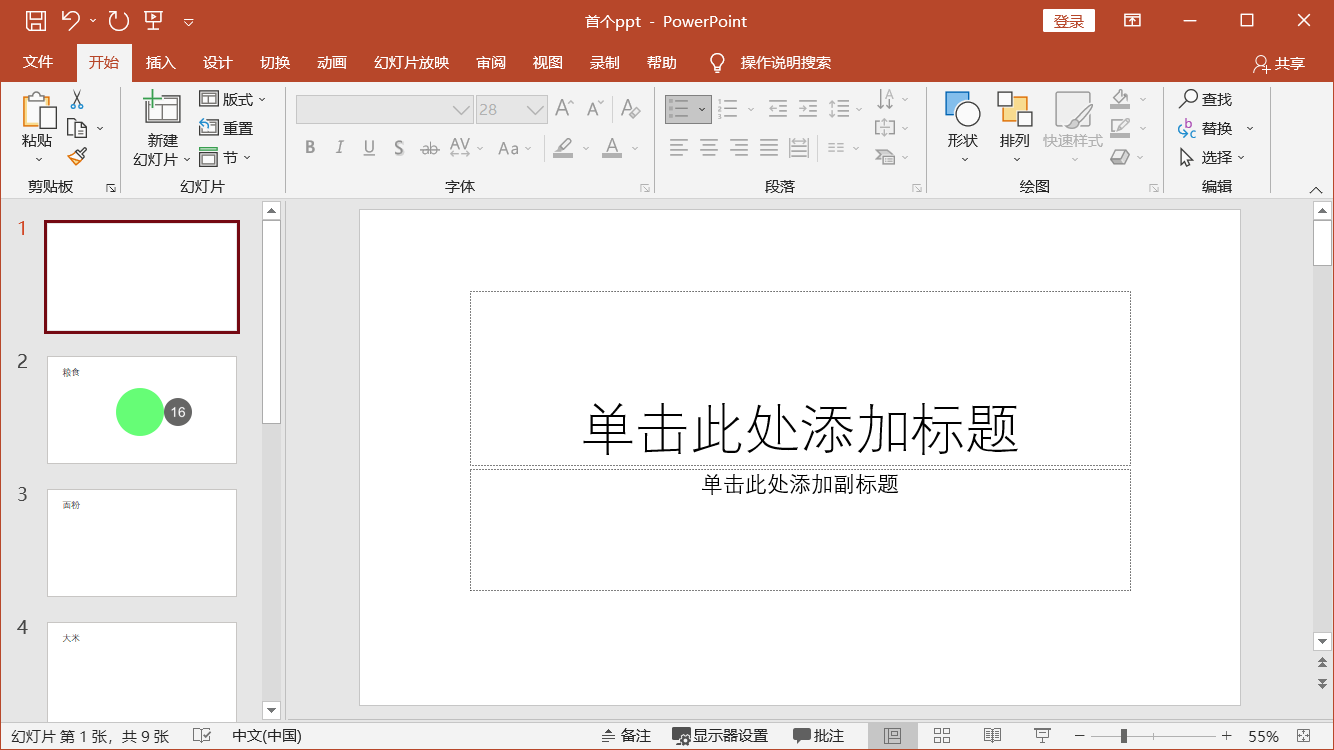Click the New Slide icon
1334x750 pixels.
click(x=161, y=108)
